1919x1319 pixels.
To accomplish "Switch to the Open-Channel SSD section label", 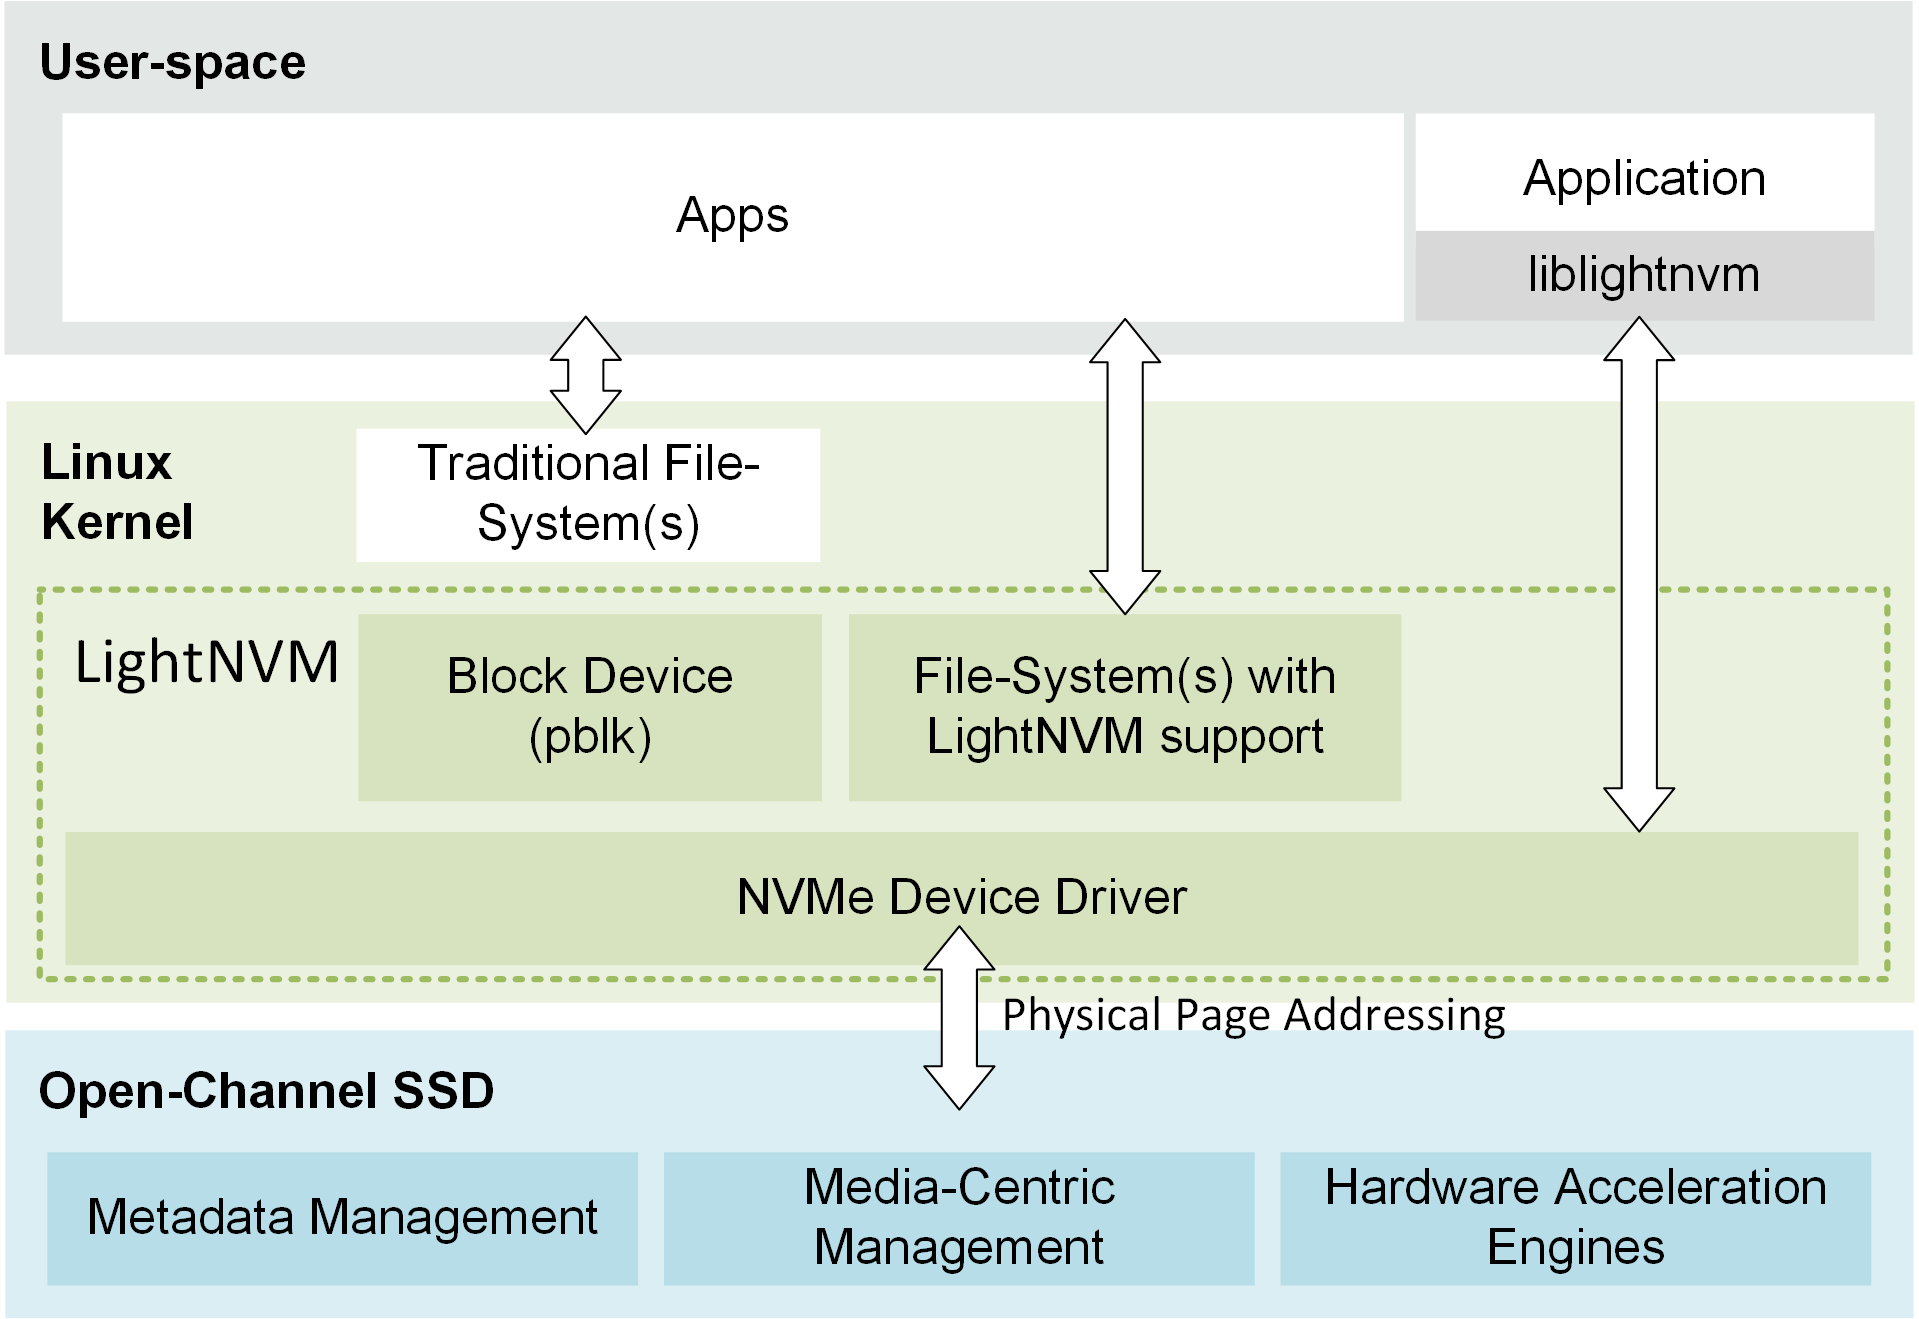I will [x=265, y=1092].
